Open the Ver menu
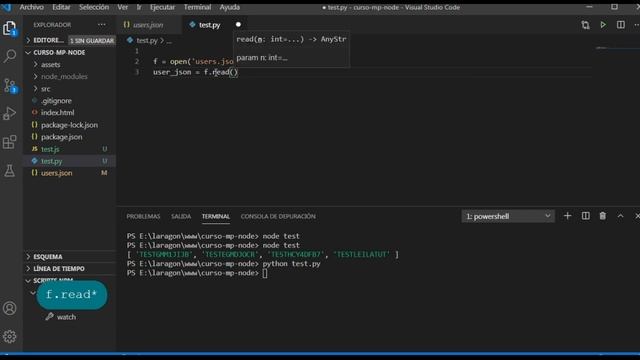Screen dimensions: 640x360 click(122, 7)
